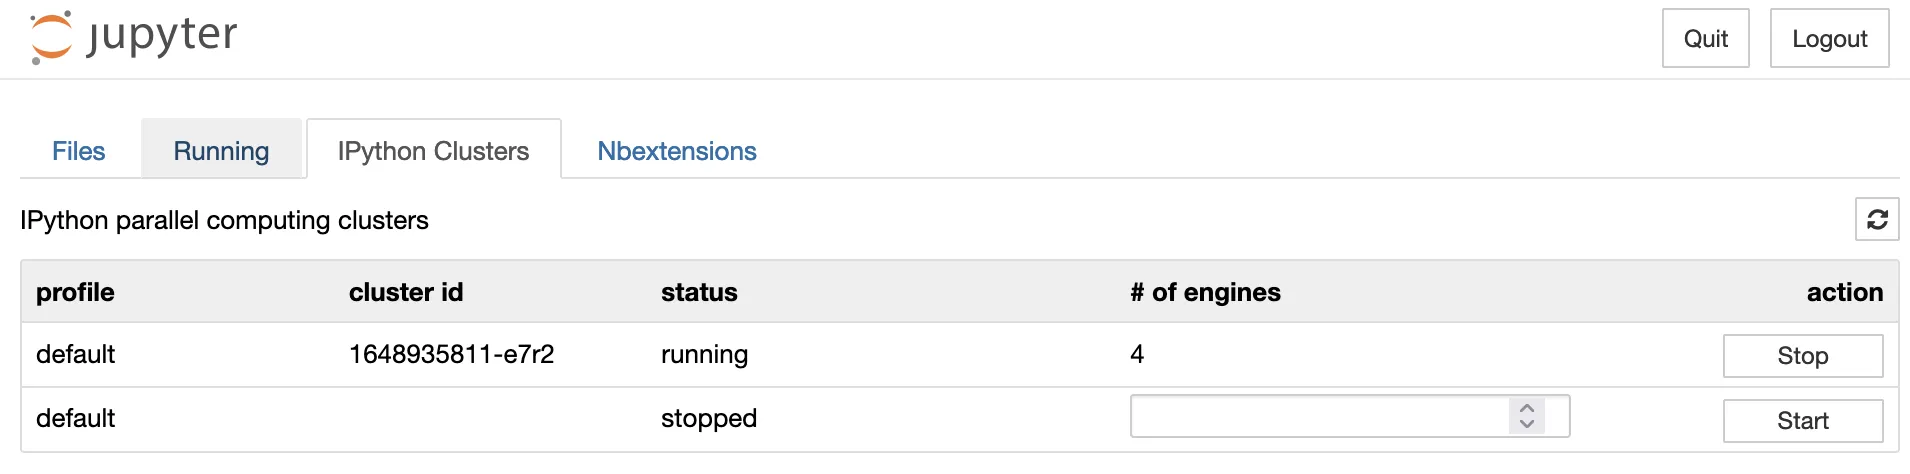Screen dimensions: 1910x474
Task: Click the "# of engines" column header
Action: (1205, 292)
